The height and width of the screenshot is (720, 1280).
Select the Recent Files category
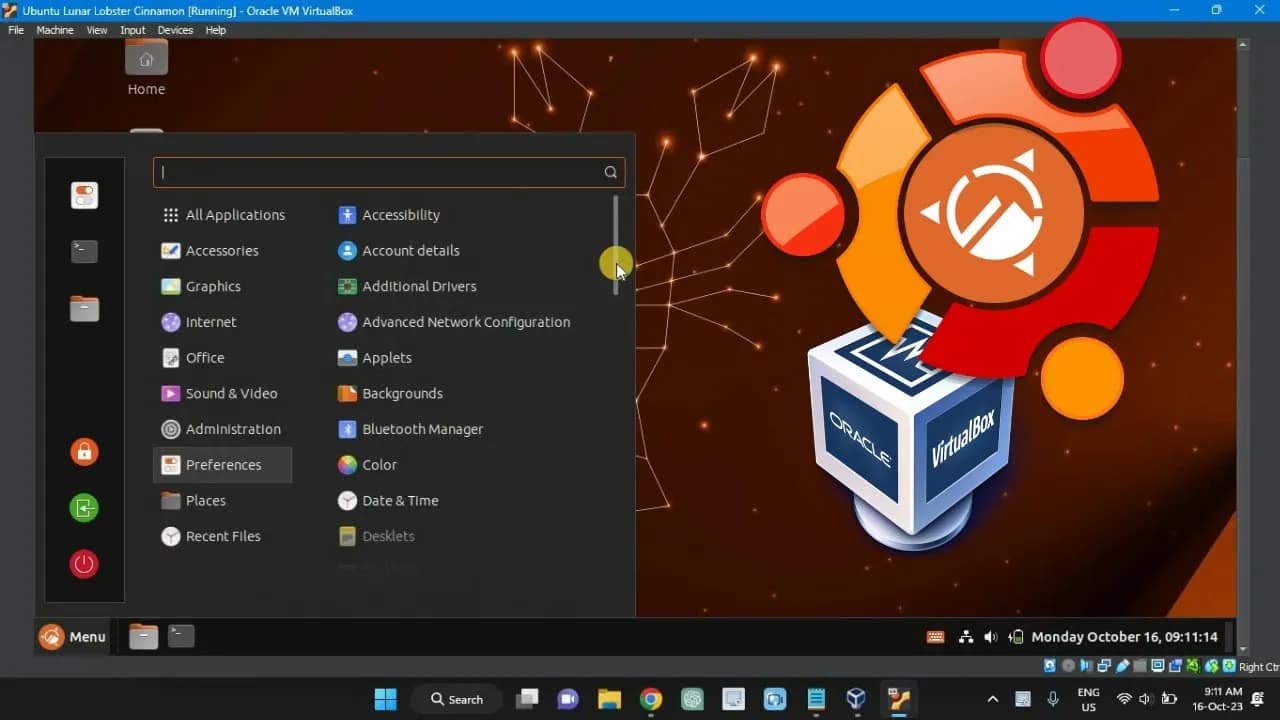coord(222,536)
